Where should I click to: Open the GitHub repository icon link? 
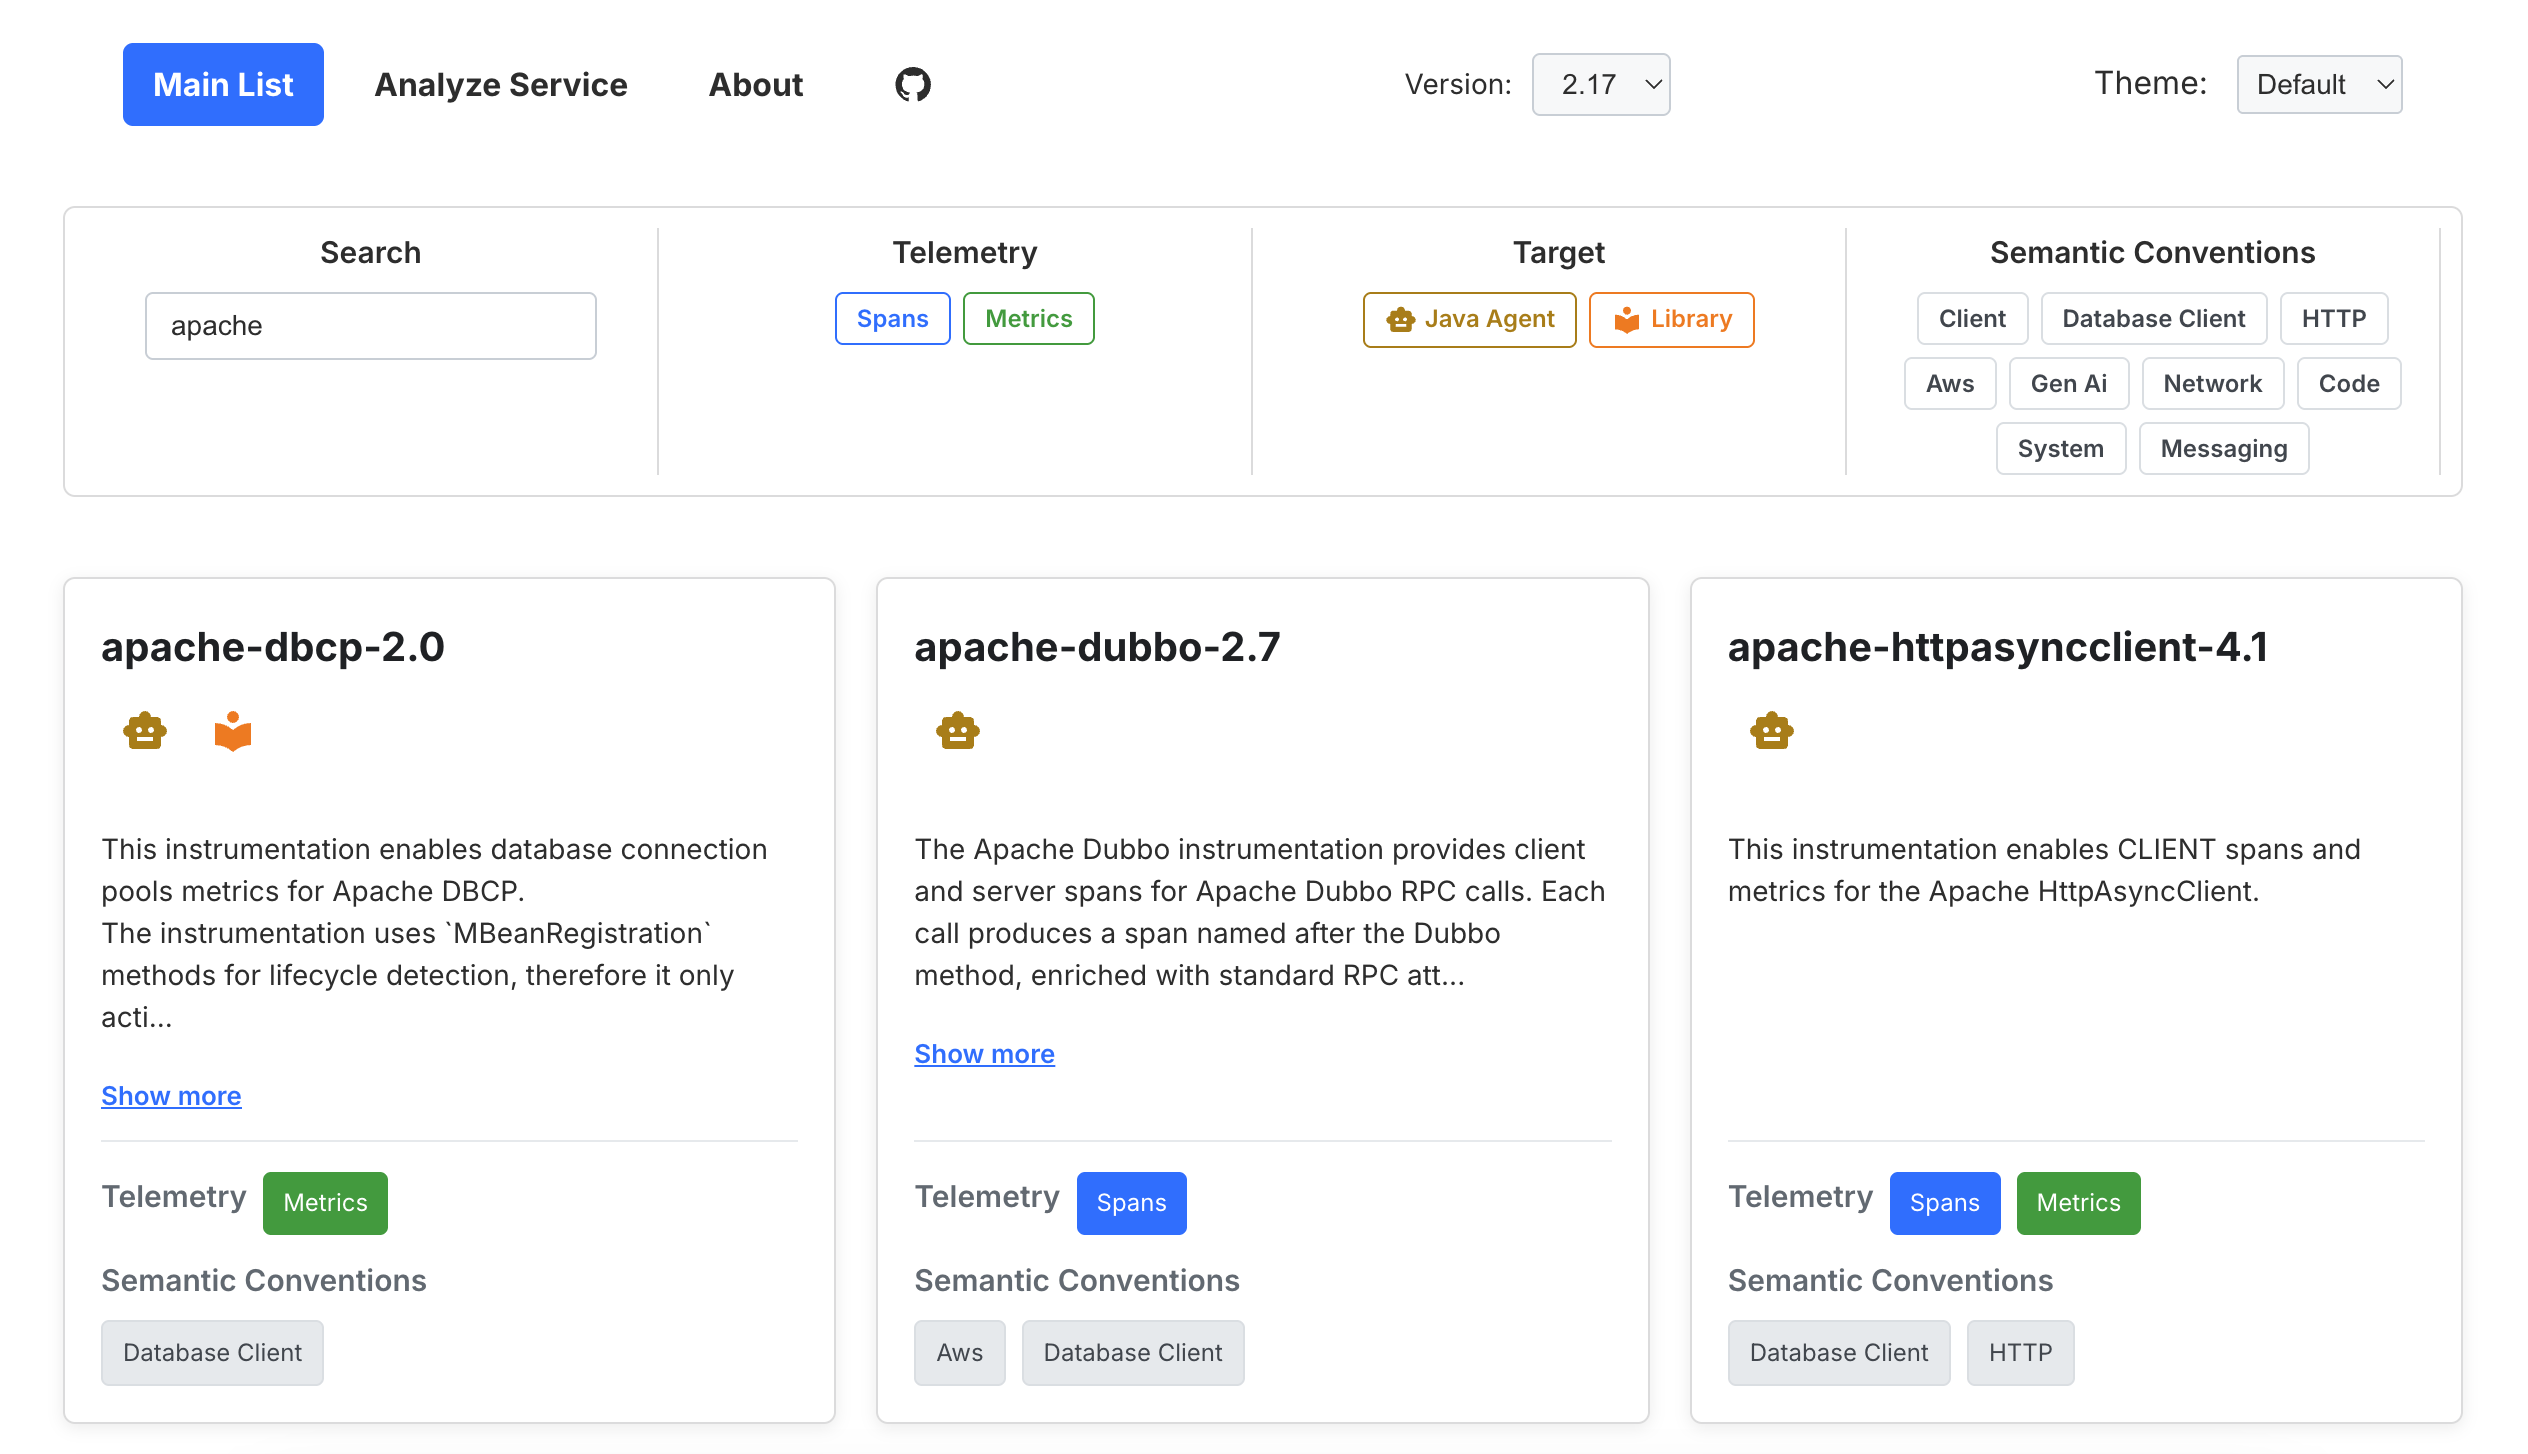point(912,84)
